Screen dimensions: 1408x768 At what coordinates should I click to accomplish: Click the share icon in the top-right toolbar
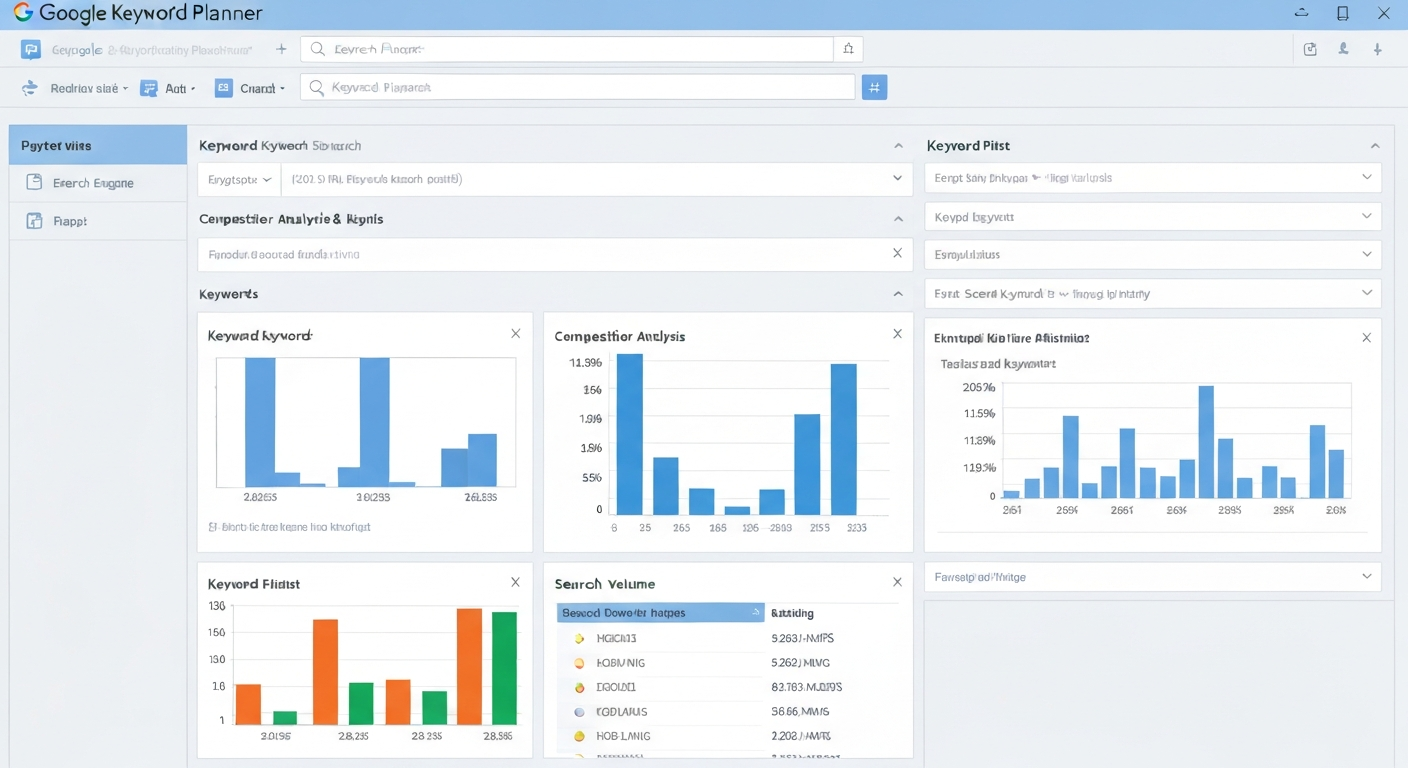point(1311,49)
